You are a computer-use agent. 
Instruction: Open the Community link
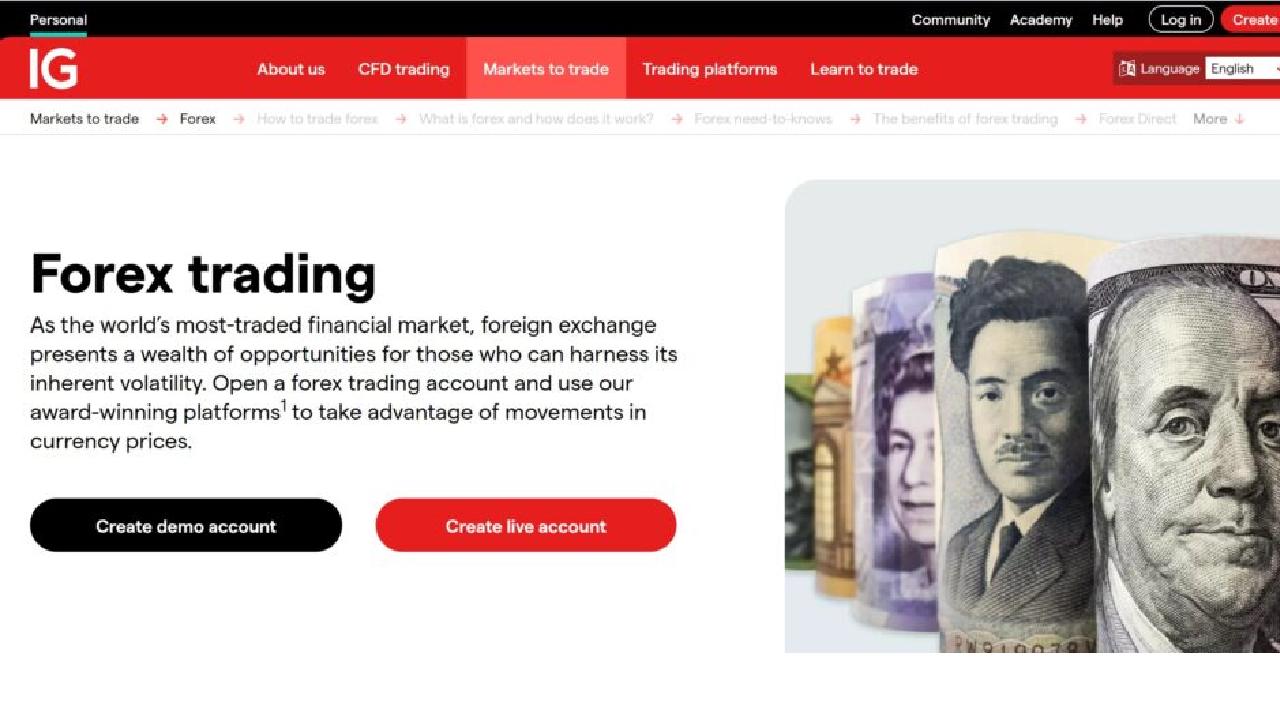[x=951, y=20]
